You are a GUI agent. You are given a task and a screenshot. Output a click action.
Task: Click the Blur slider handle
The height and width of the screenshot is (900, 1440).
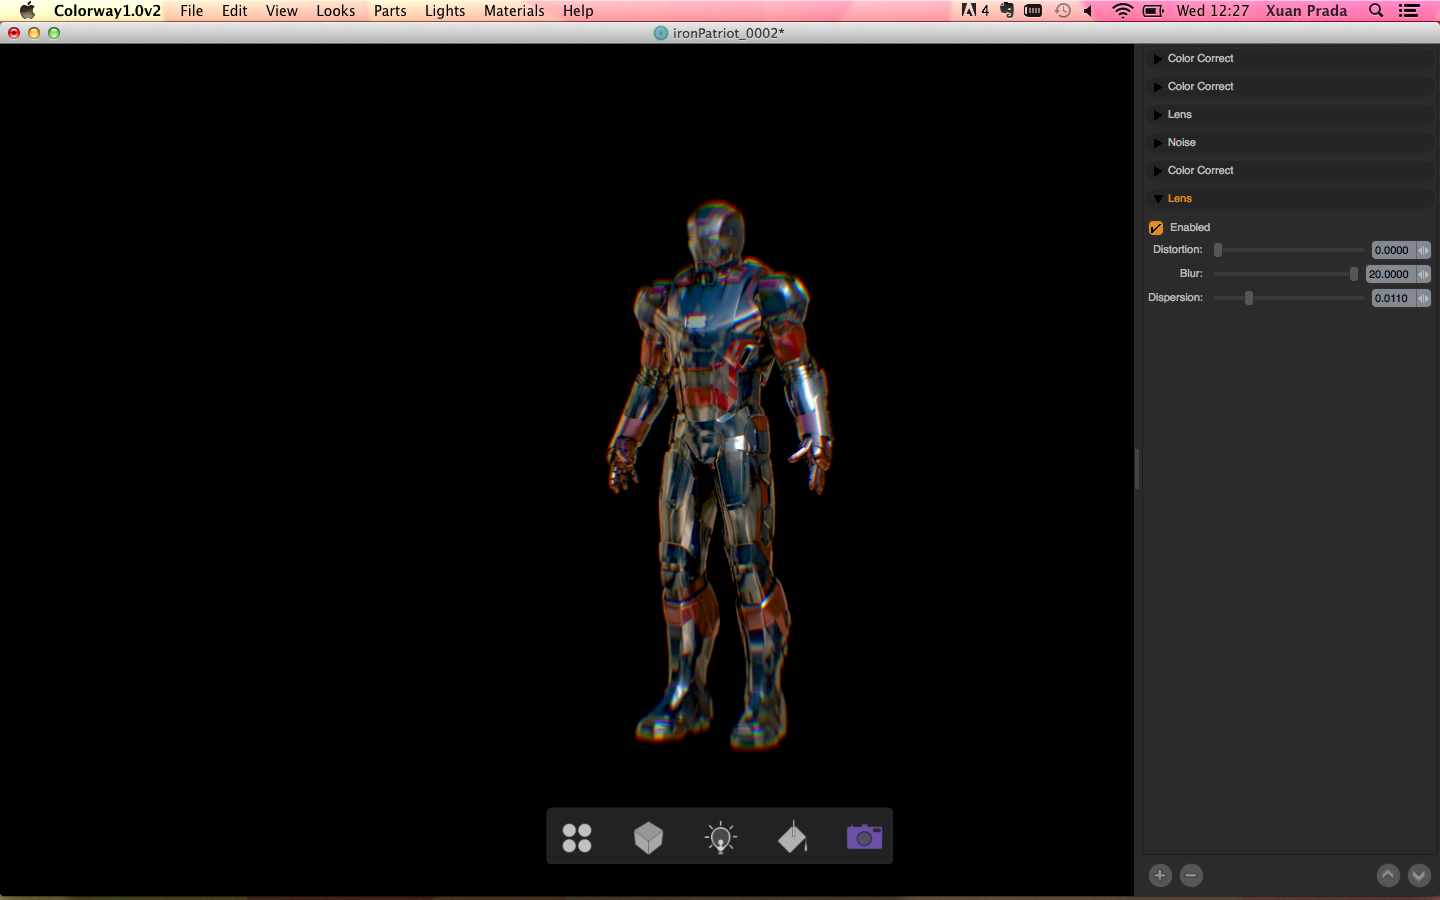[1354, 274]
